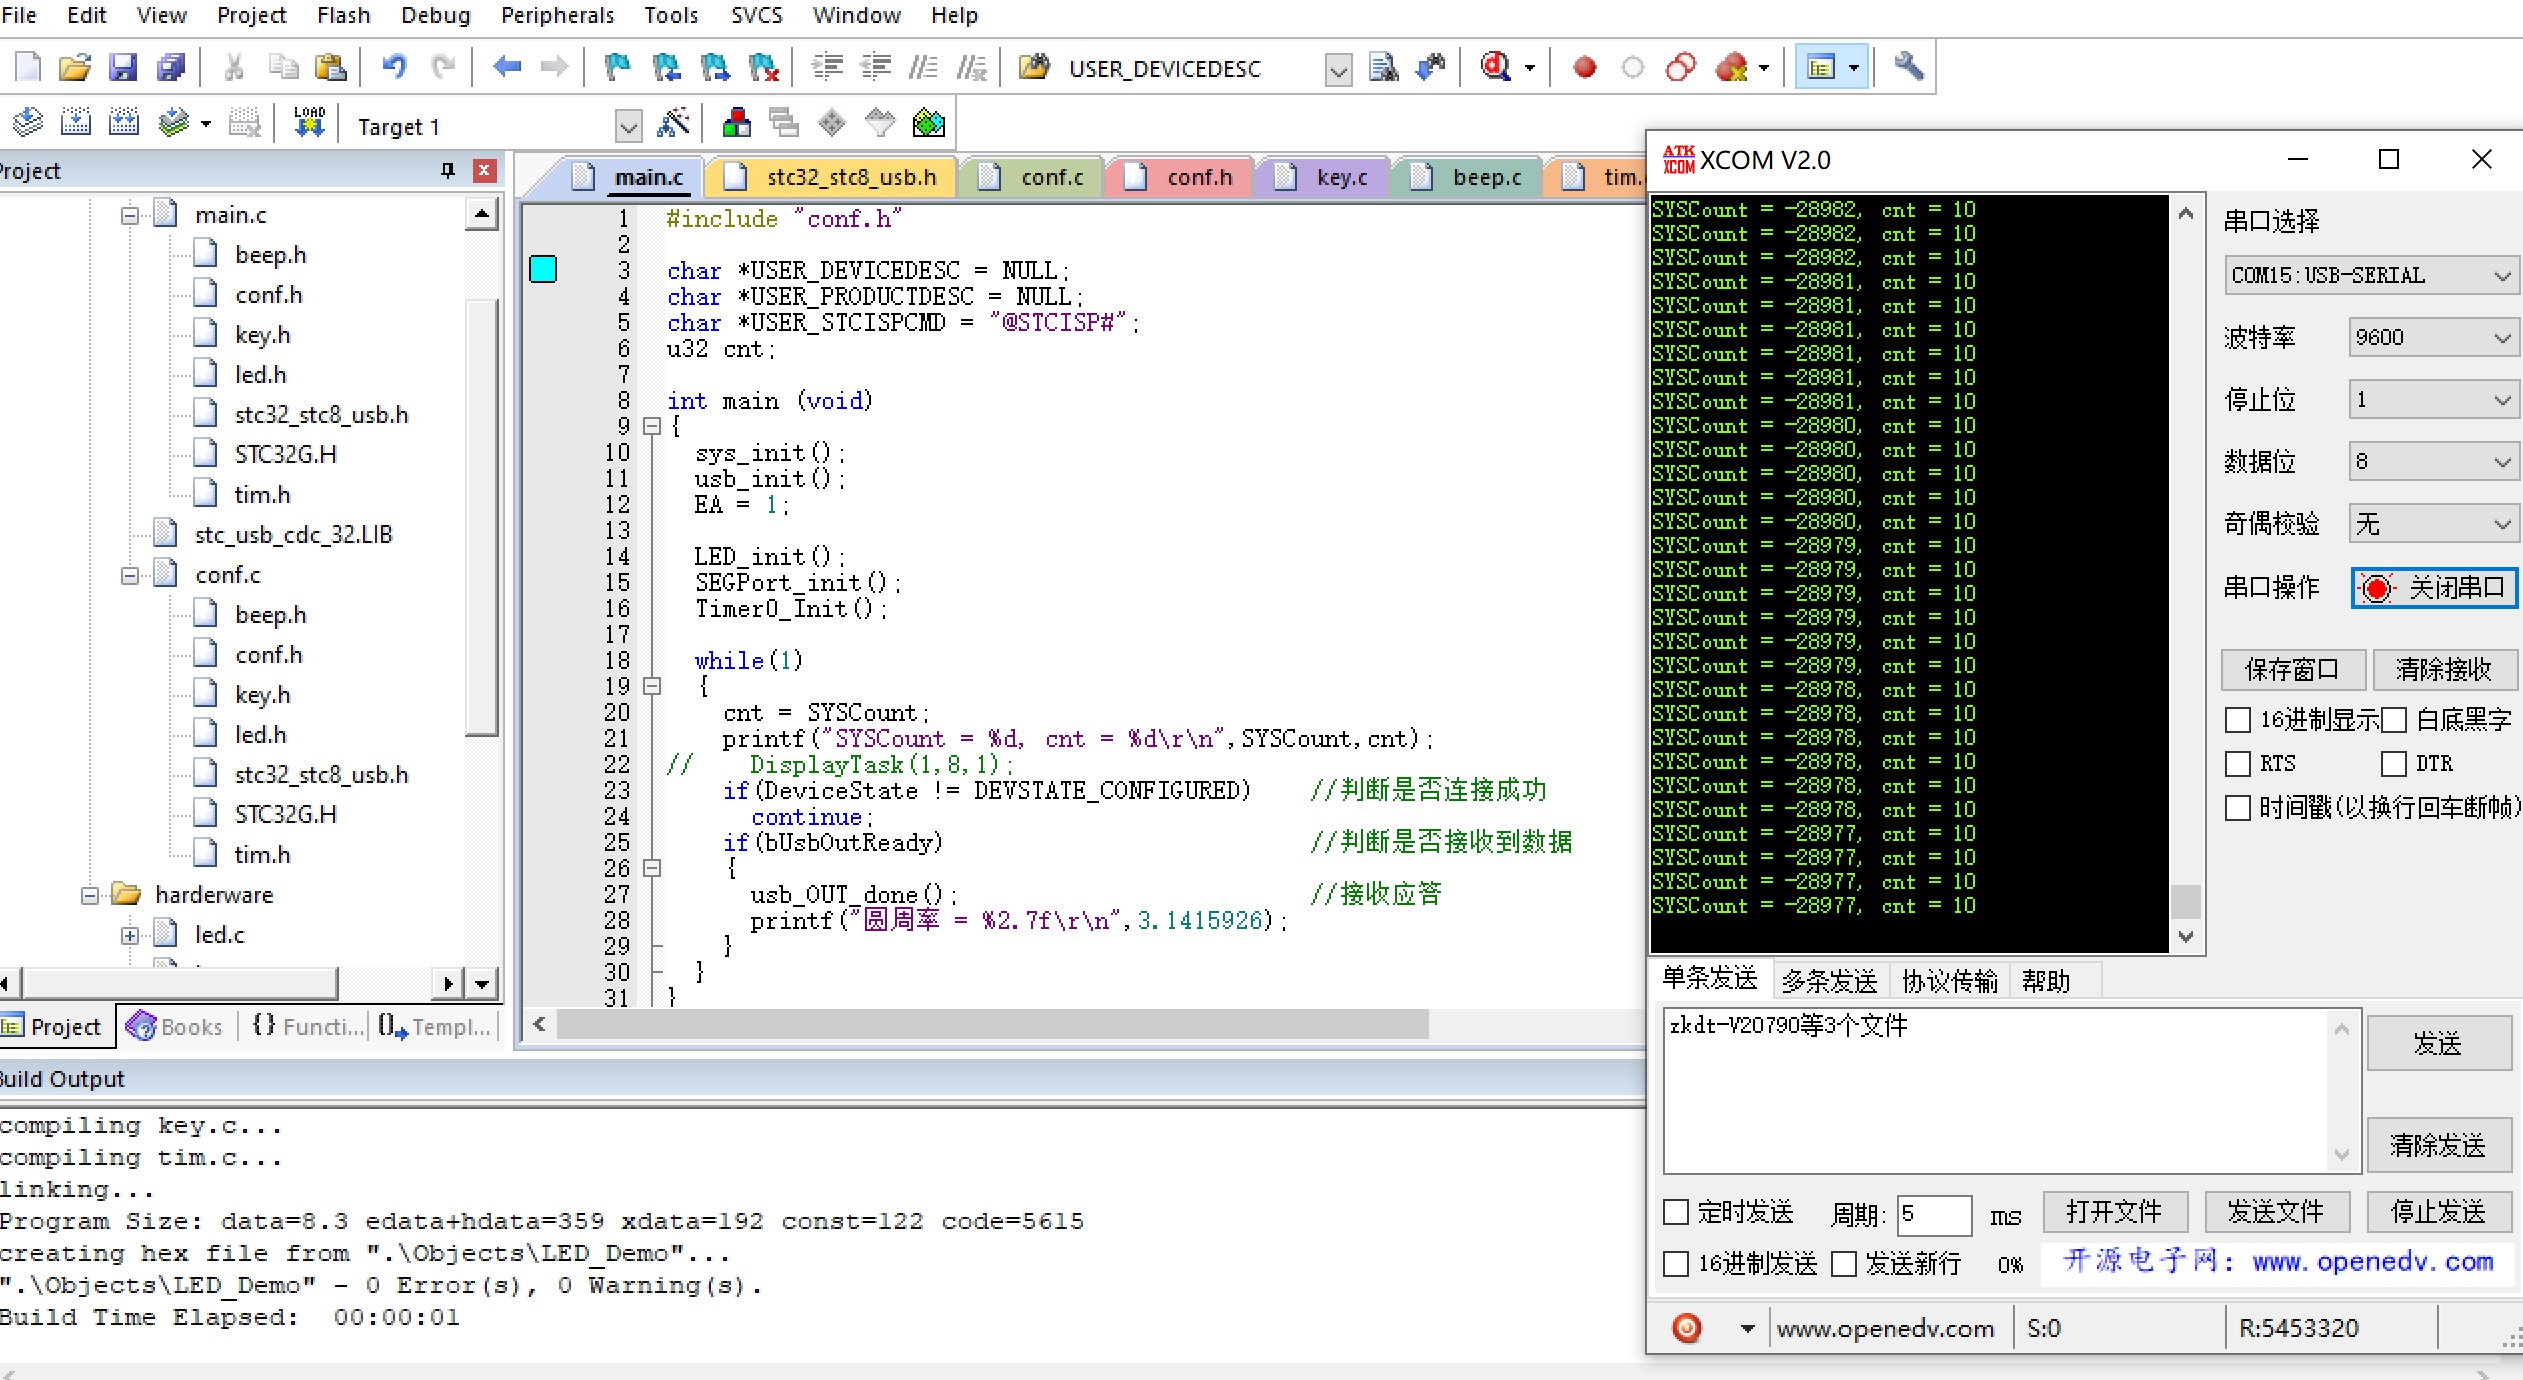Open the parity (奇偶校验) dropdown
The height and width of the screenshot is (1380, 2523).
point(2433,523)
